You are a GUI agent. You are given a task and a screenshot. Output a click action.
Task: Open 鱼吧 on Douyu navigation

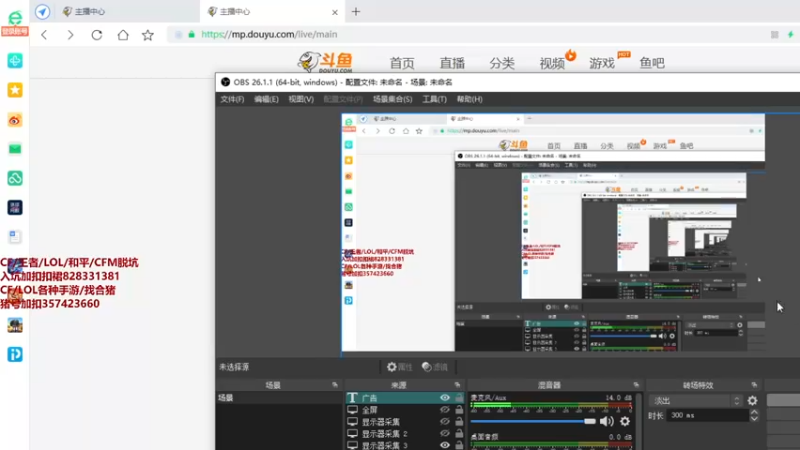click(x=652, y=63)
